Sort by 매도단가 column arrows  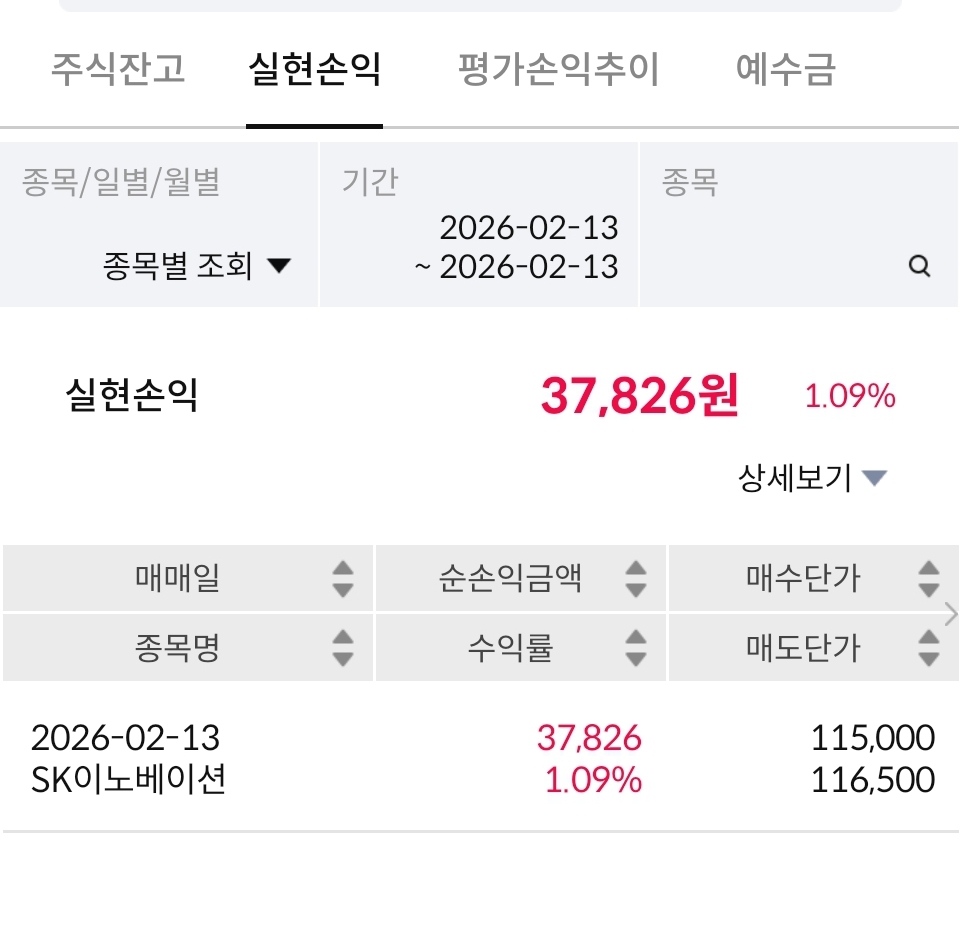tap(928, 648)
